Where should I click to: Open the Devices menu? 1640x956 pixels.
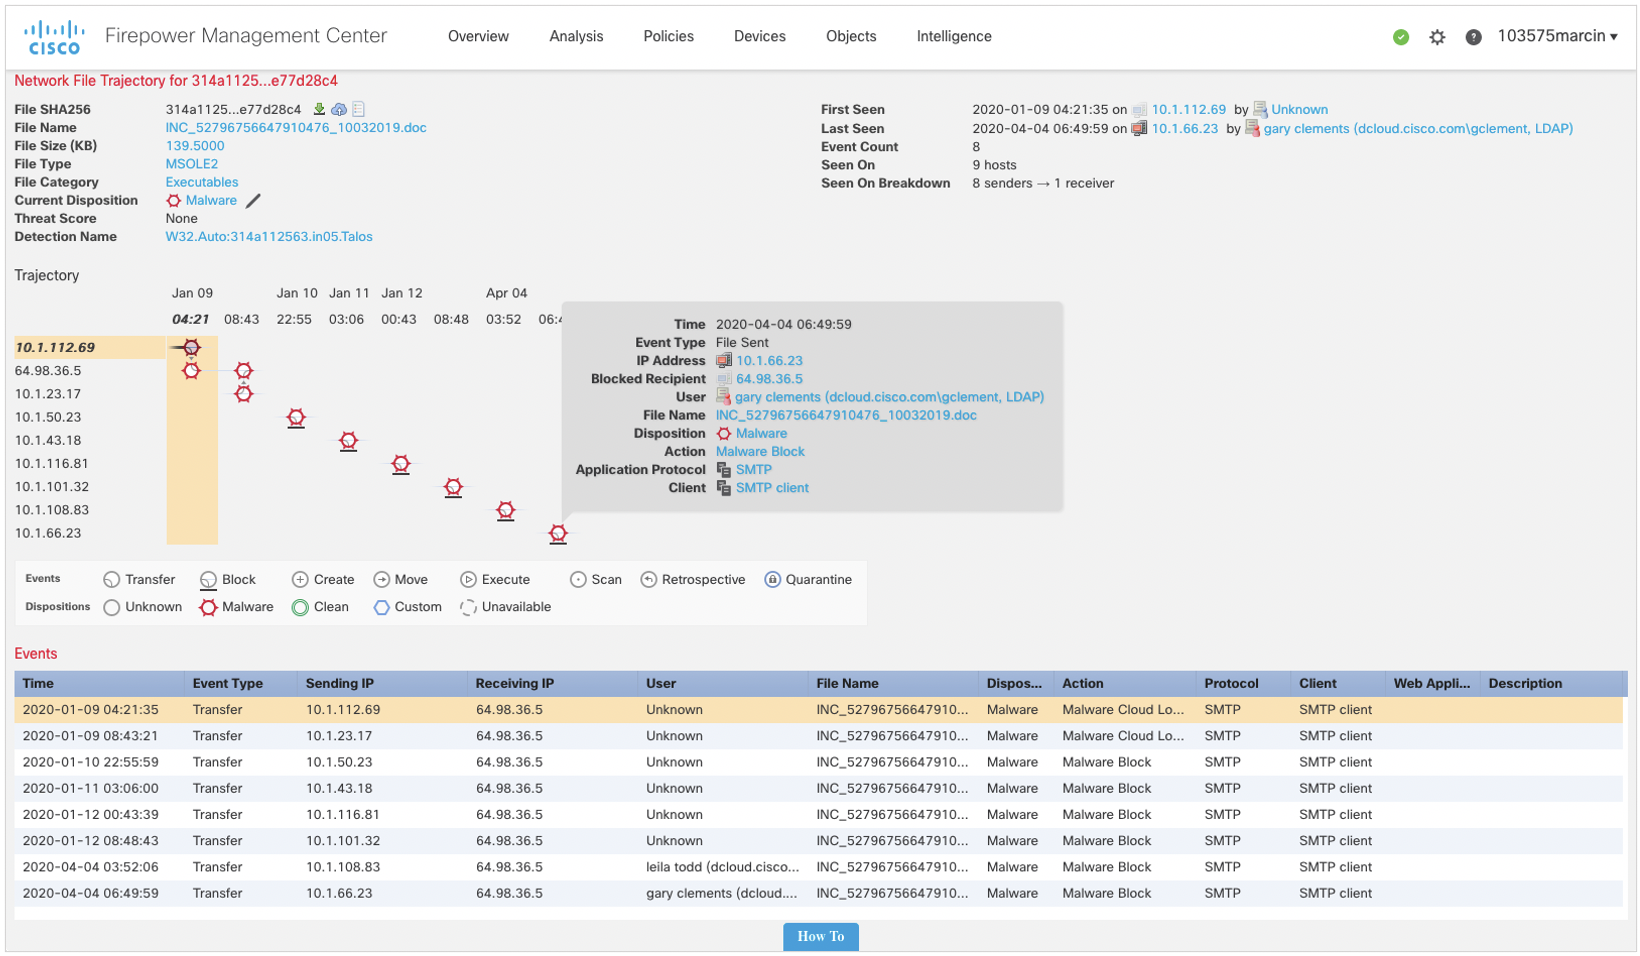pos(760,36)
